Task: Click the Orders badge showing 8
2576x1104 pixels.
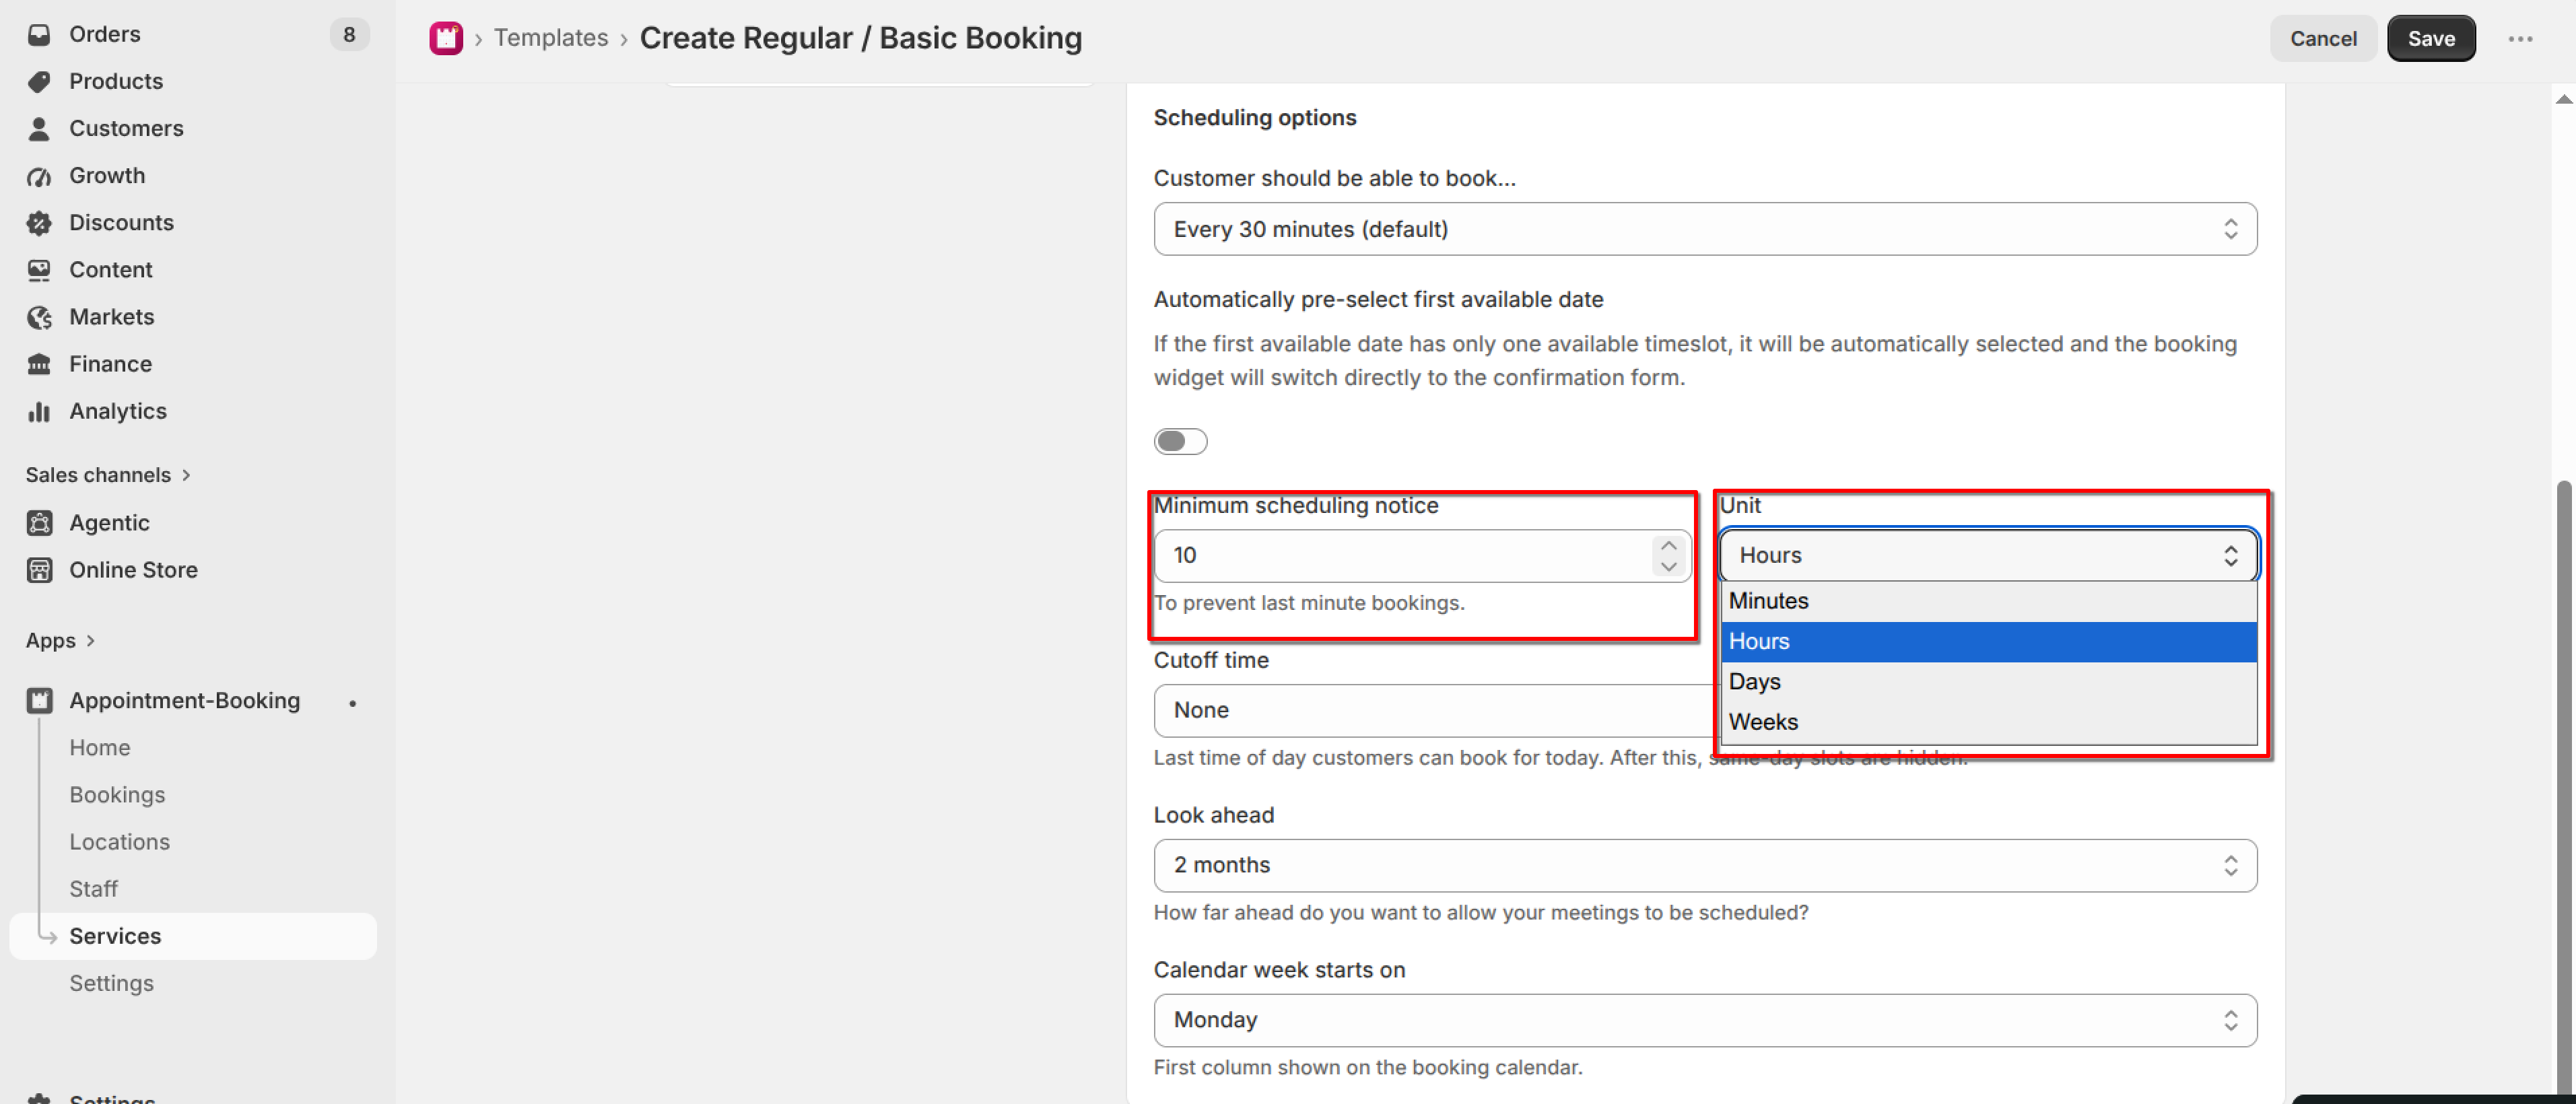Action: (x=349, y=34)
